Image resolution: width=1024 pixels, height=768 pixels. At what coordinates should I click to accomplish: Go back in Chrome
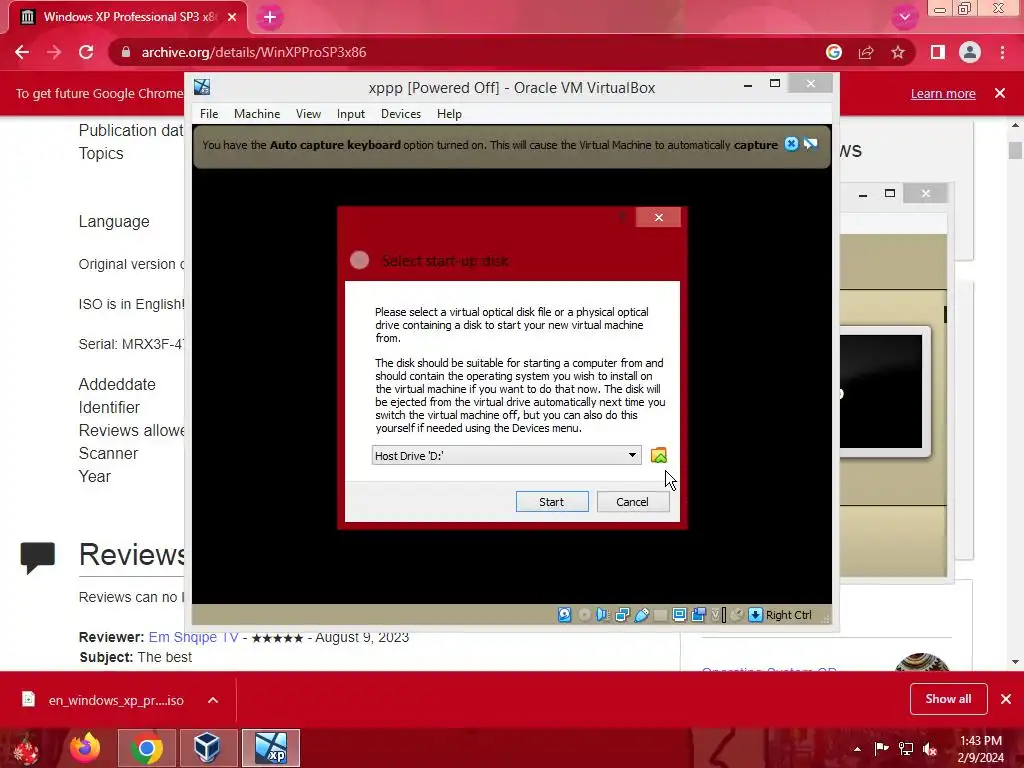point(22,52)
